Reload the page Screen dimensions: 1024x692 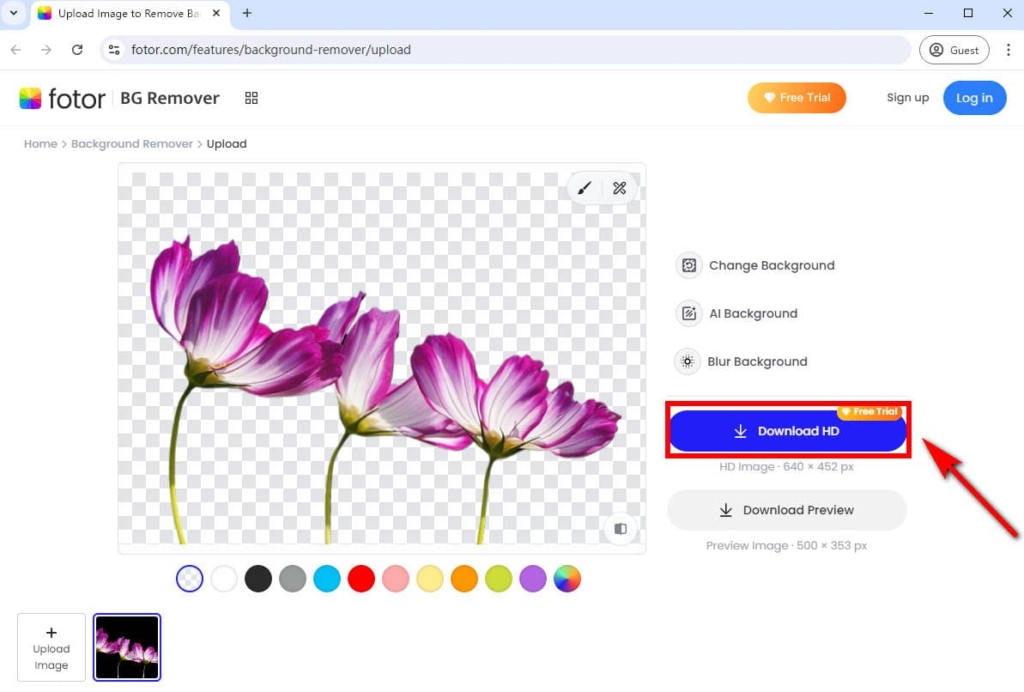tap(77, 50)
